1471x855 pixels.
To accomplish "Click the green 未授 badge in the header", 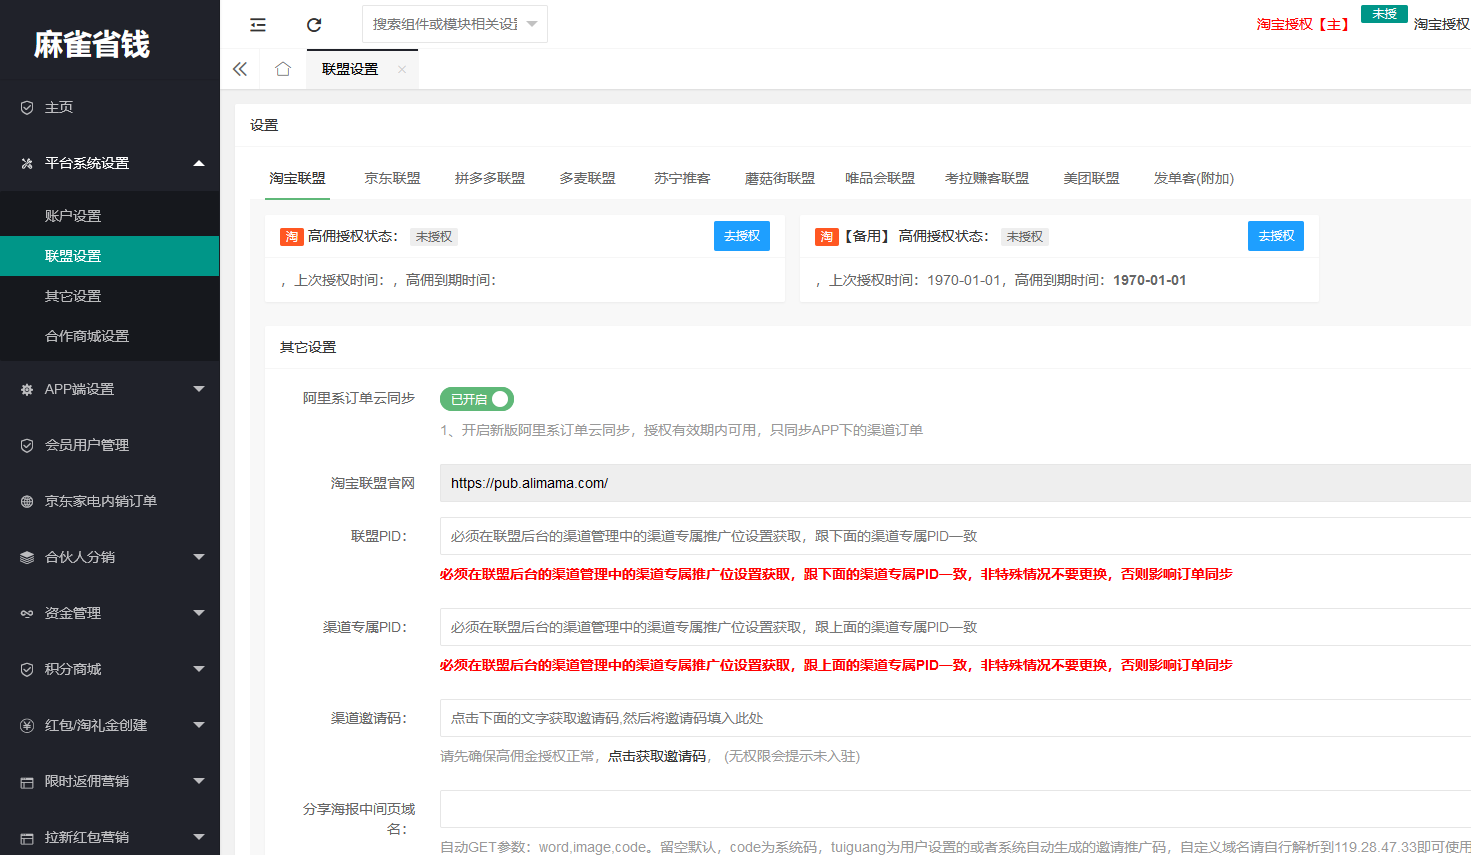I will click(x=1384, y=14).
